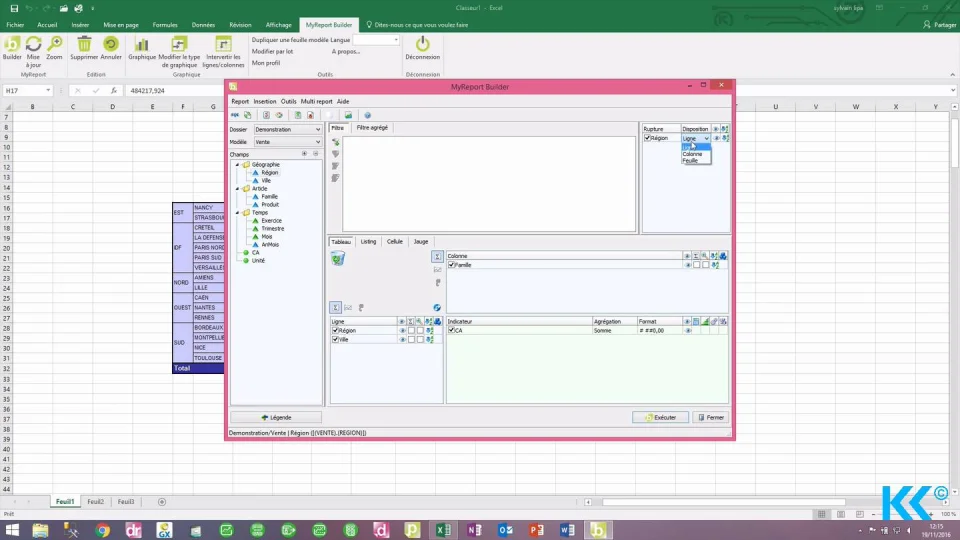Click the Graphique chart ribbon icon
Image resolution: width=960 pixels, height=540 pixels.
click(x=142, y=44)
